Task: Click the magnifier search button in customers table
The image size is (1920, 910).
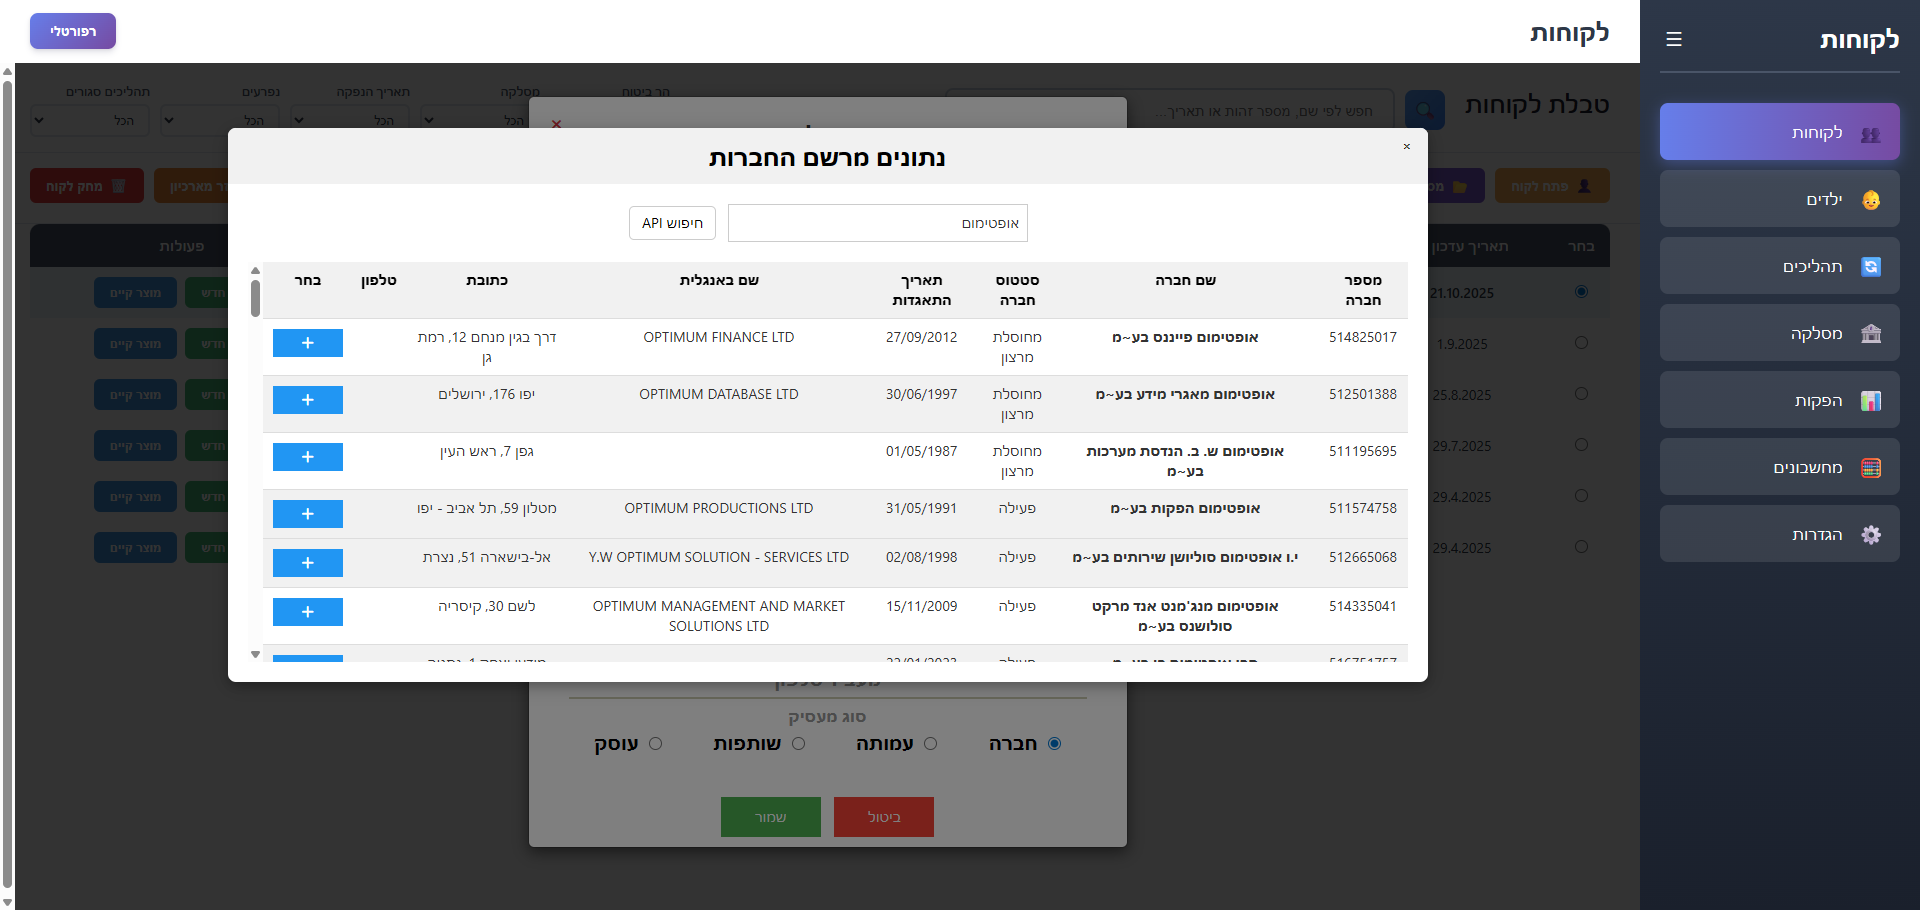Action: coord(1425,110)
